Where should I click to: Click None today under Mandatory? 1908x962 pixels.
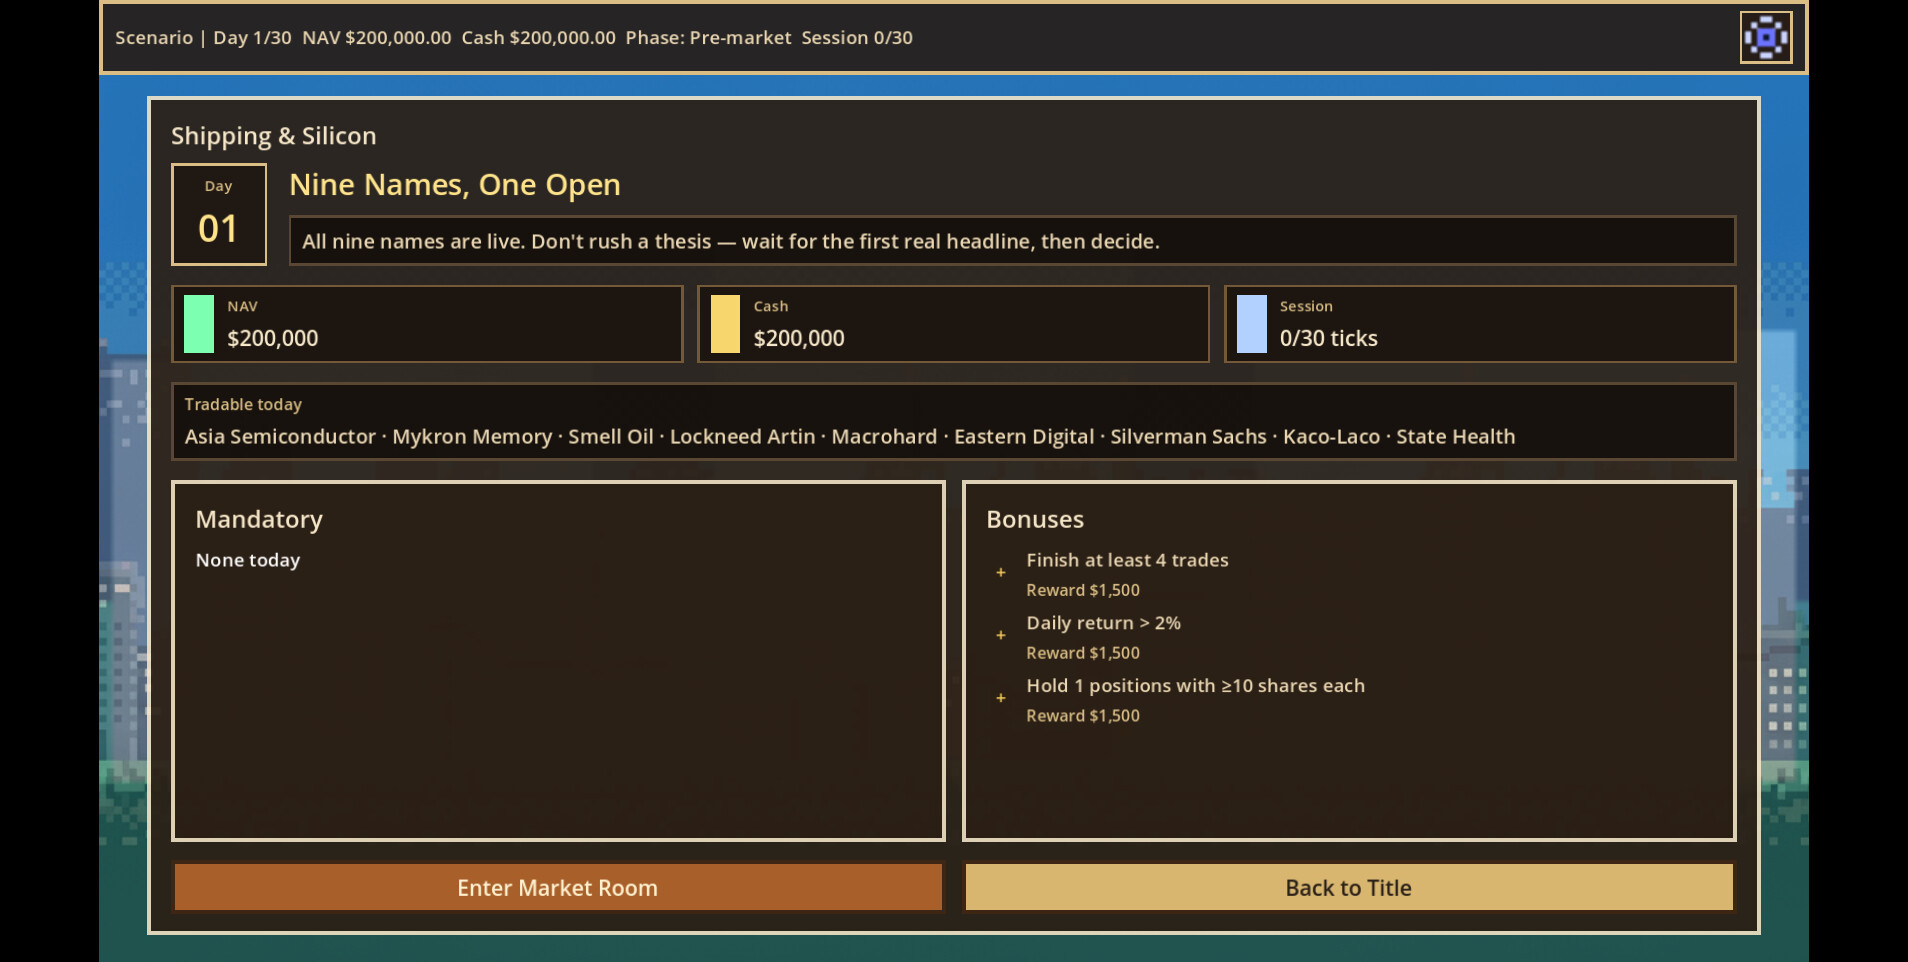tap(248, 561)
